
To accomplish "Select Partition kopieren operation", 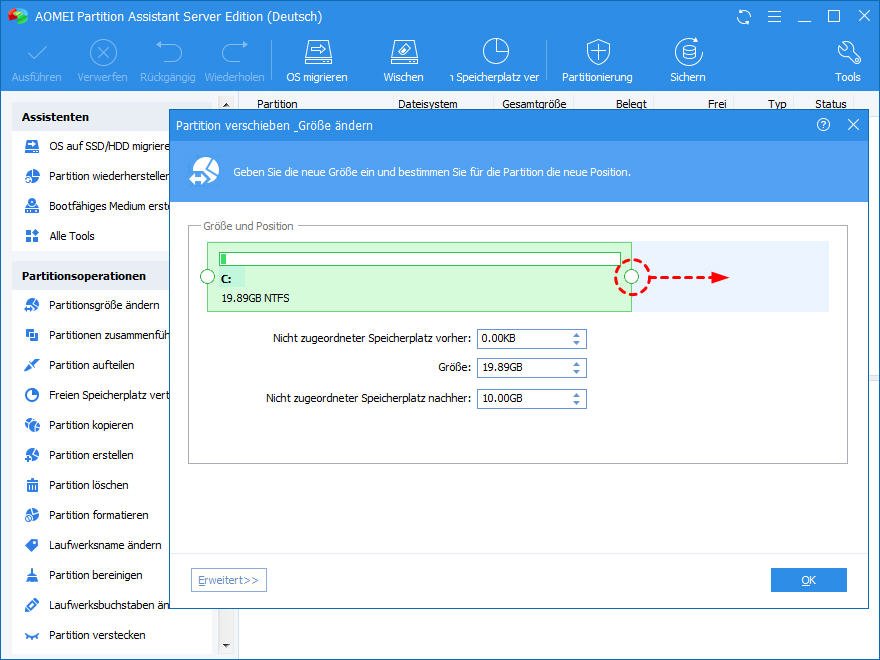I will click(x=79, y=425).
